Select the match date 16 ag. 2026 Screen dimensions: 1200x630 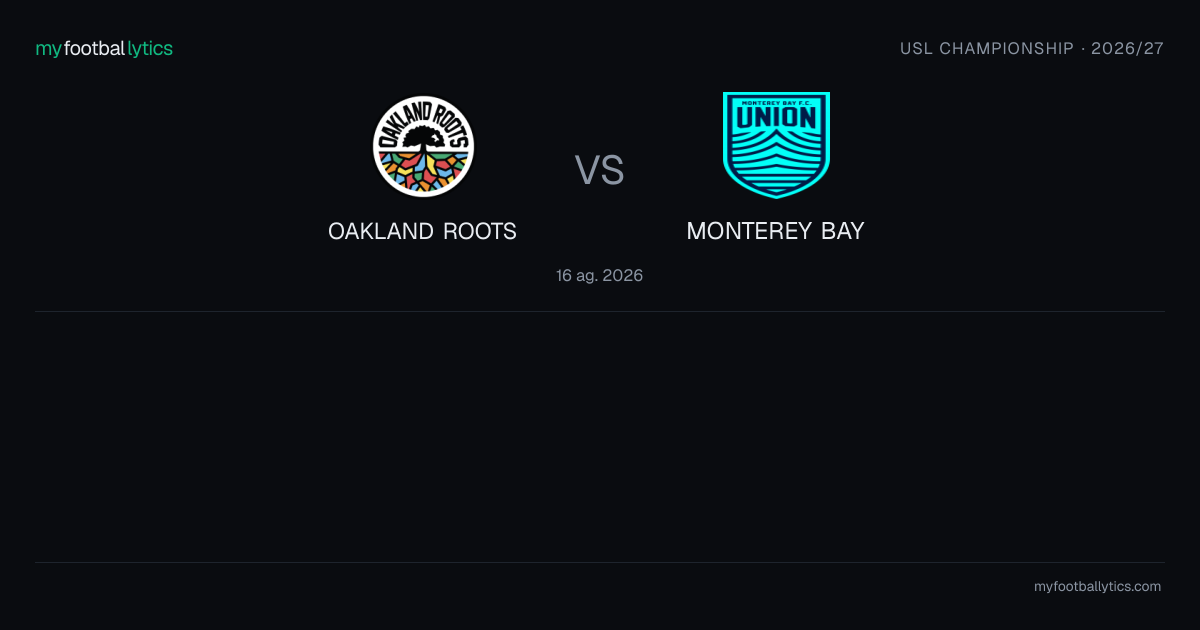[600, 275]
